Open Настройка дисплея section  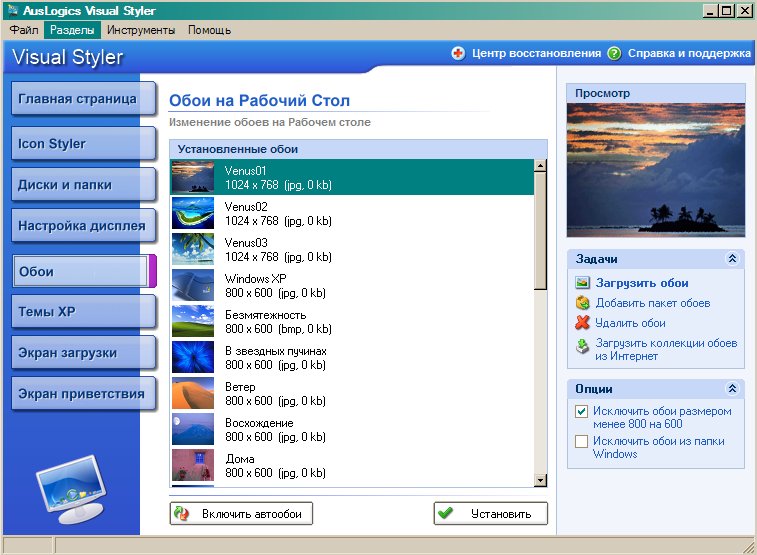(x=83, y=225)
